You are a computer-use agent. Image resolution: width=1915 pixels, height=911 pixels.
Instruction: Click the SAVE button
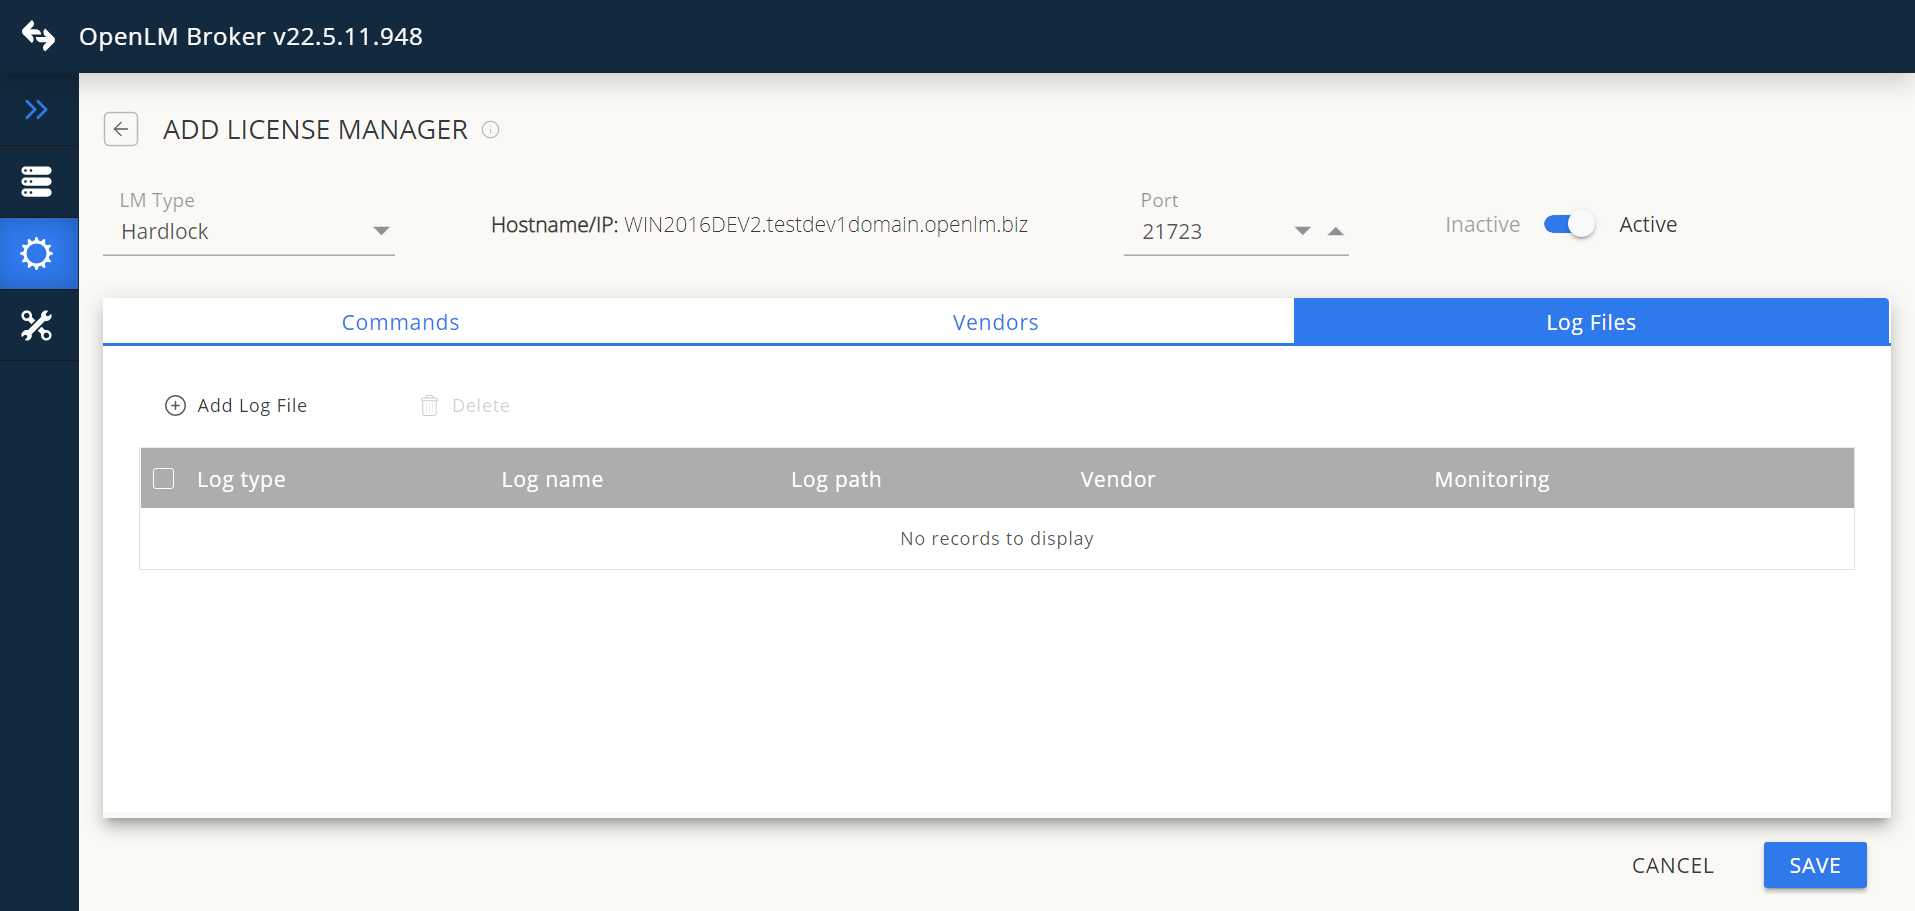coord(1814,865)
